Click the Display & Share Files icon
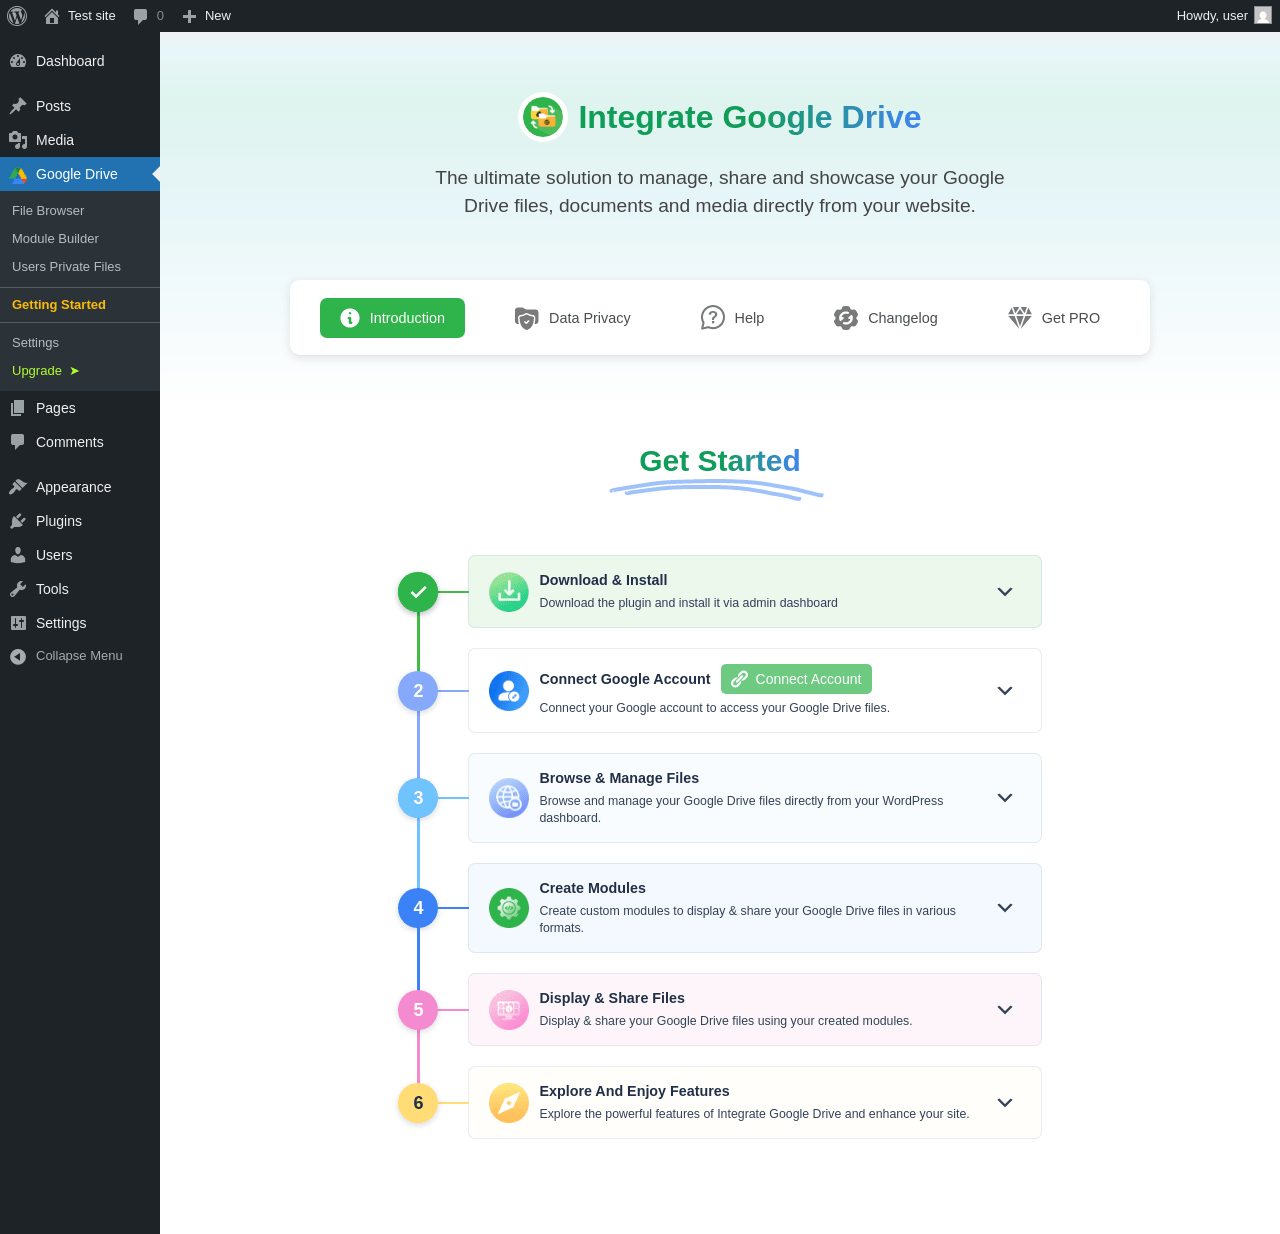 point(509,1010)
